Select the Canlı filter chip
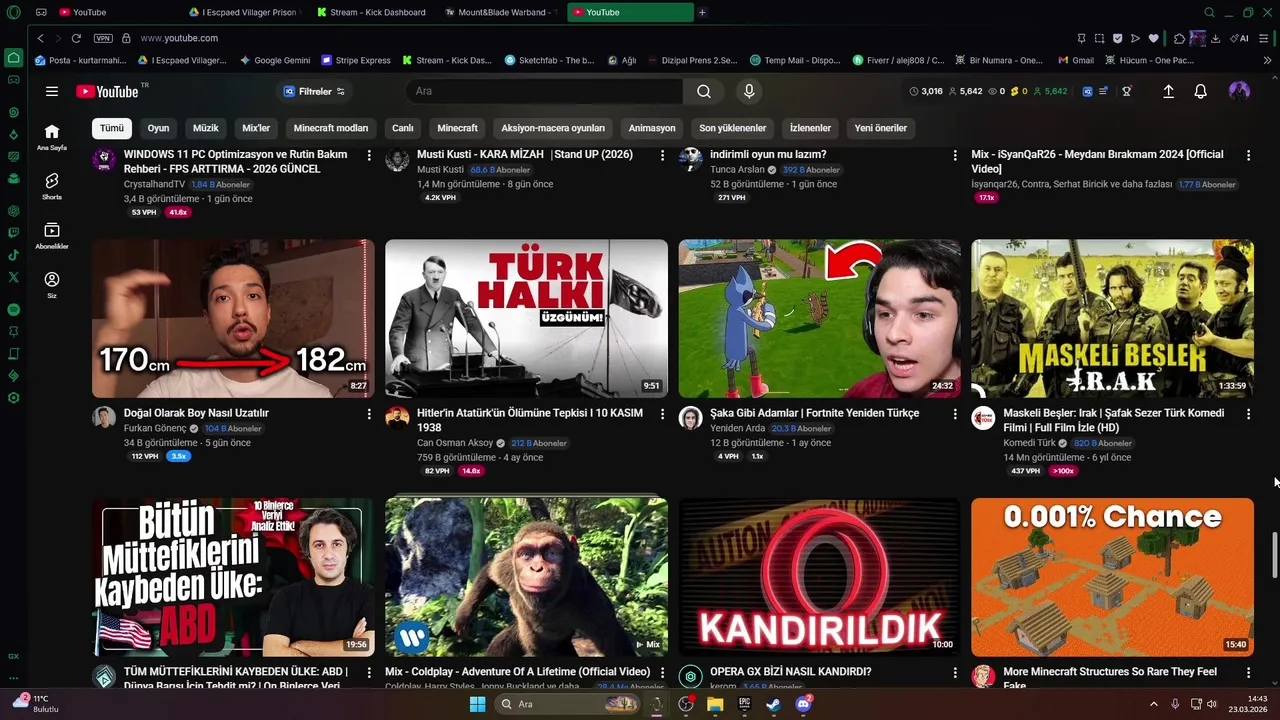The width and height of the screenshot is (1280, 720). [x=403, y=128]
